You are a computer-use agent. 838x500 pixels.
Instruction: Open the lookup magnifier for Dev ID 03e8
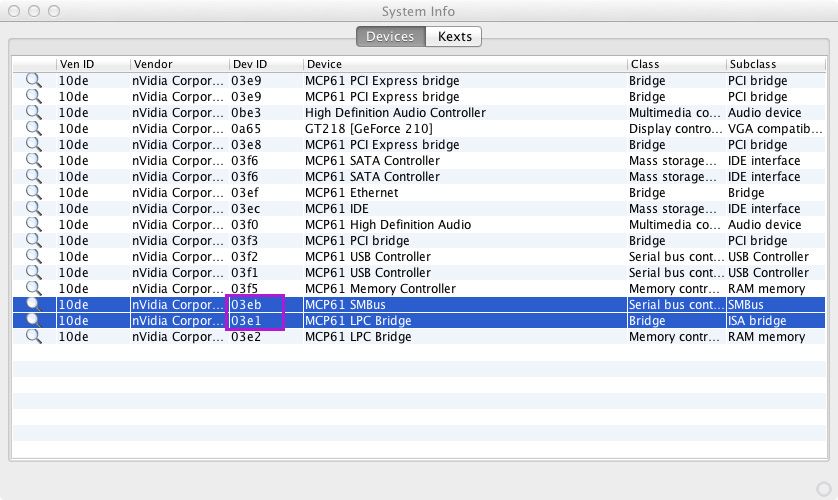pyautogui.click(x=34, y=144)
